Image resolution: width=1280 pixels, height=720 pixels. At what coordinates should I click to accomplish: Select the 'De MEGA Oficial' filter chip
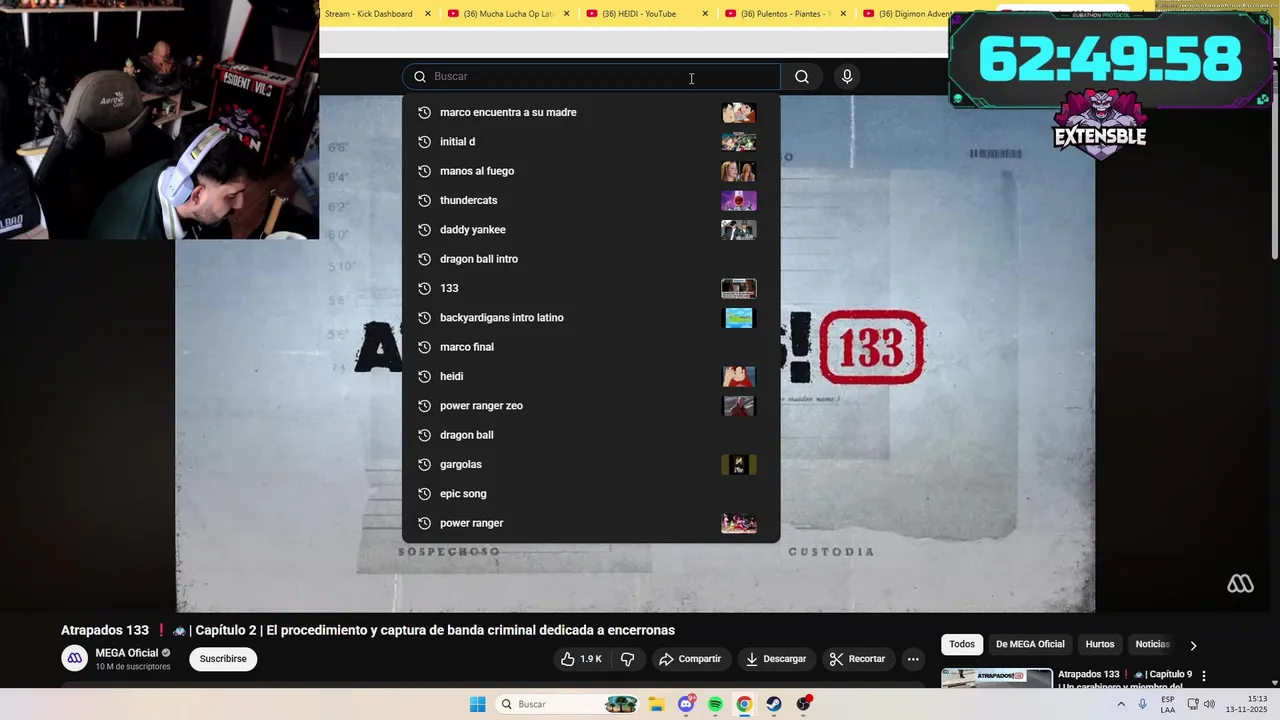[1030, 644]
